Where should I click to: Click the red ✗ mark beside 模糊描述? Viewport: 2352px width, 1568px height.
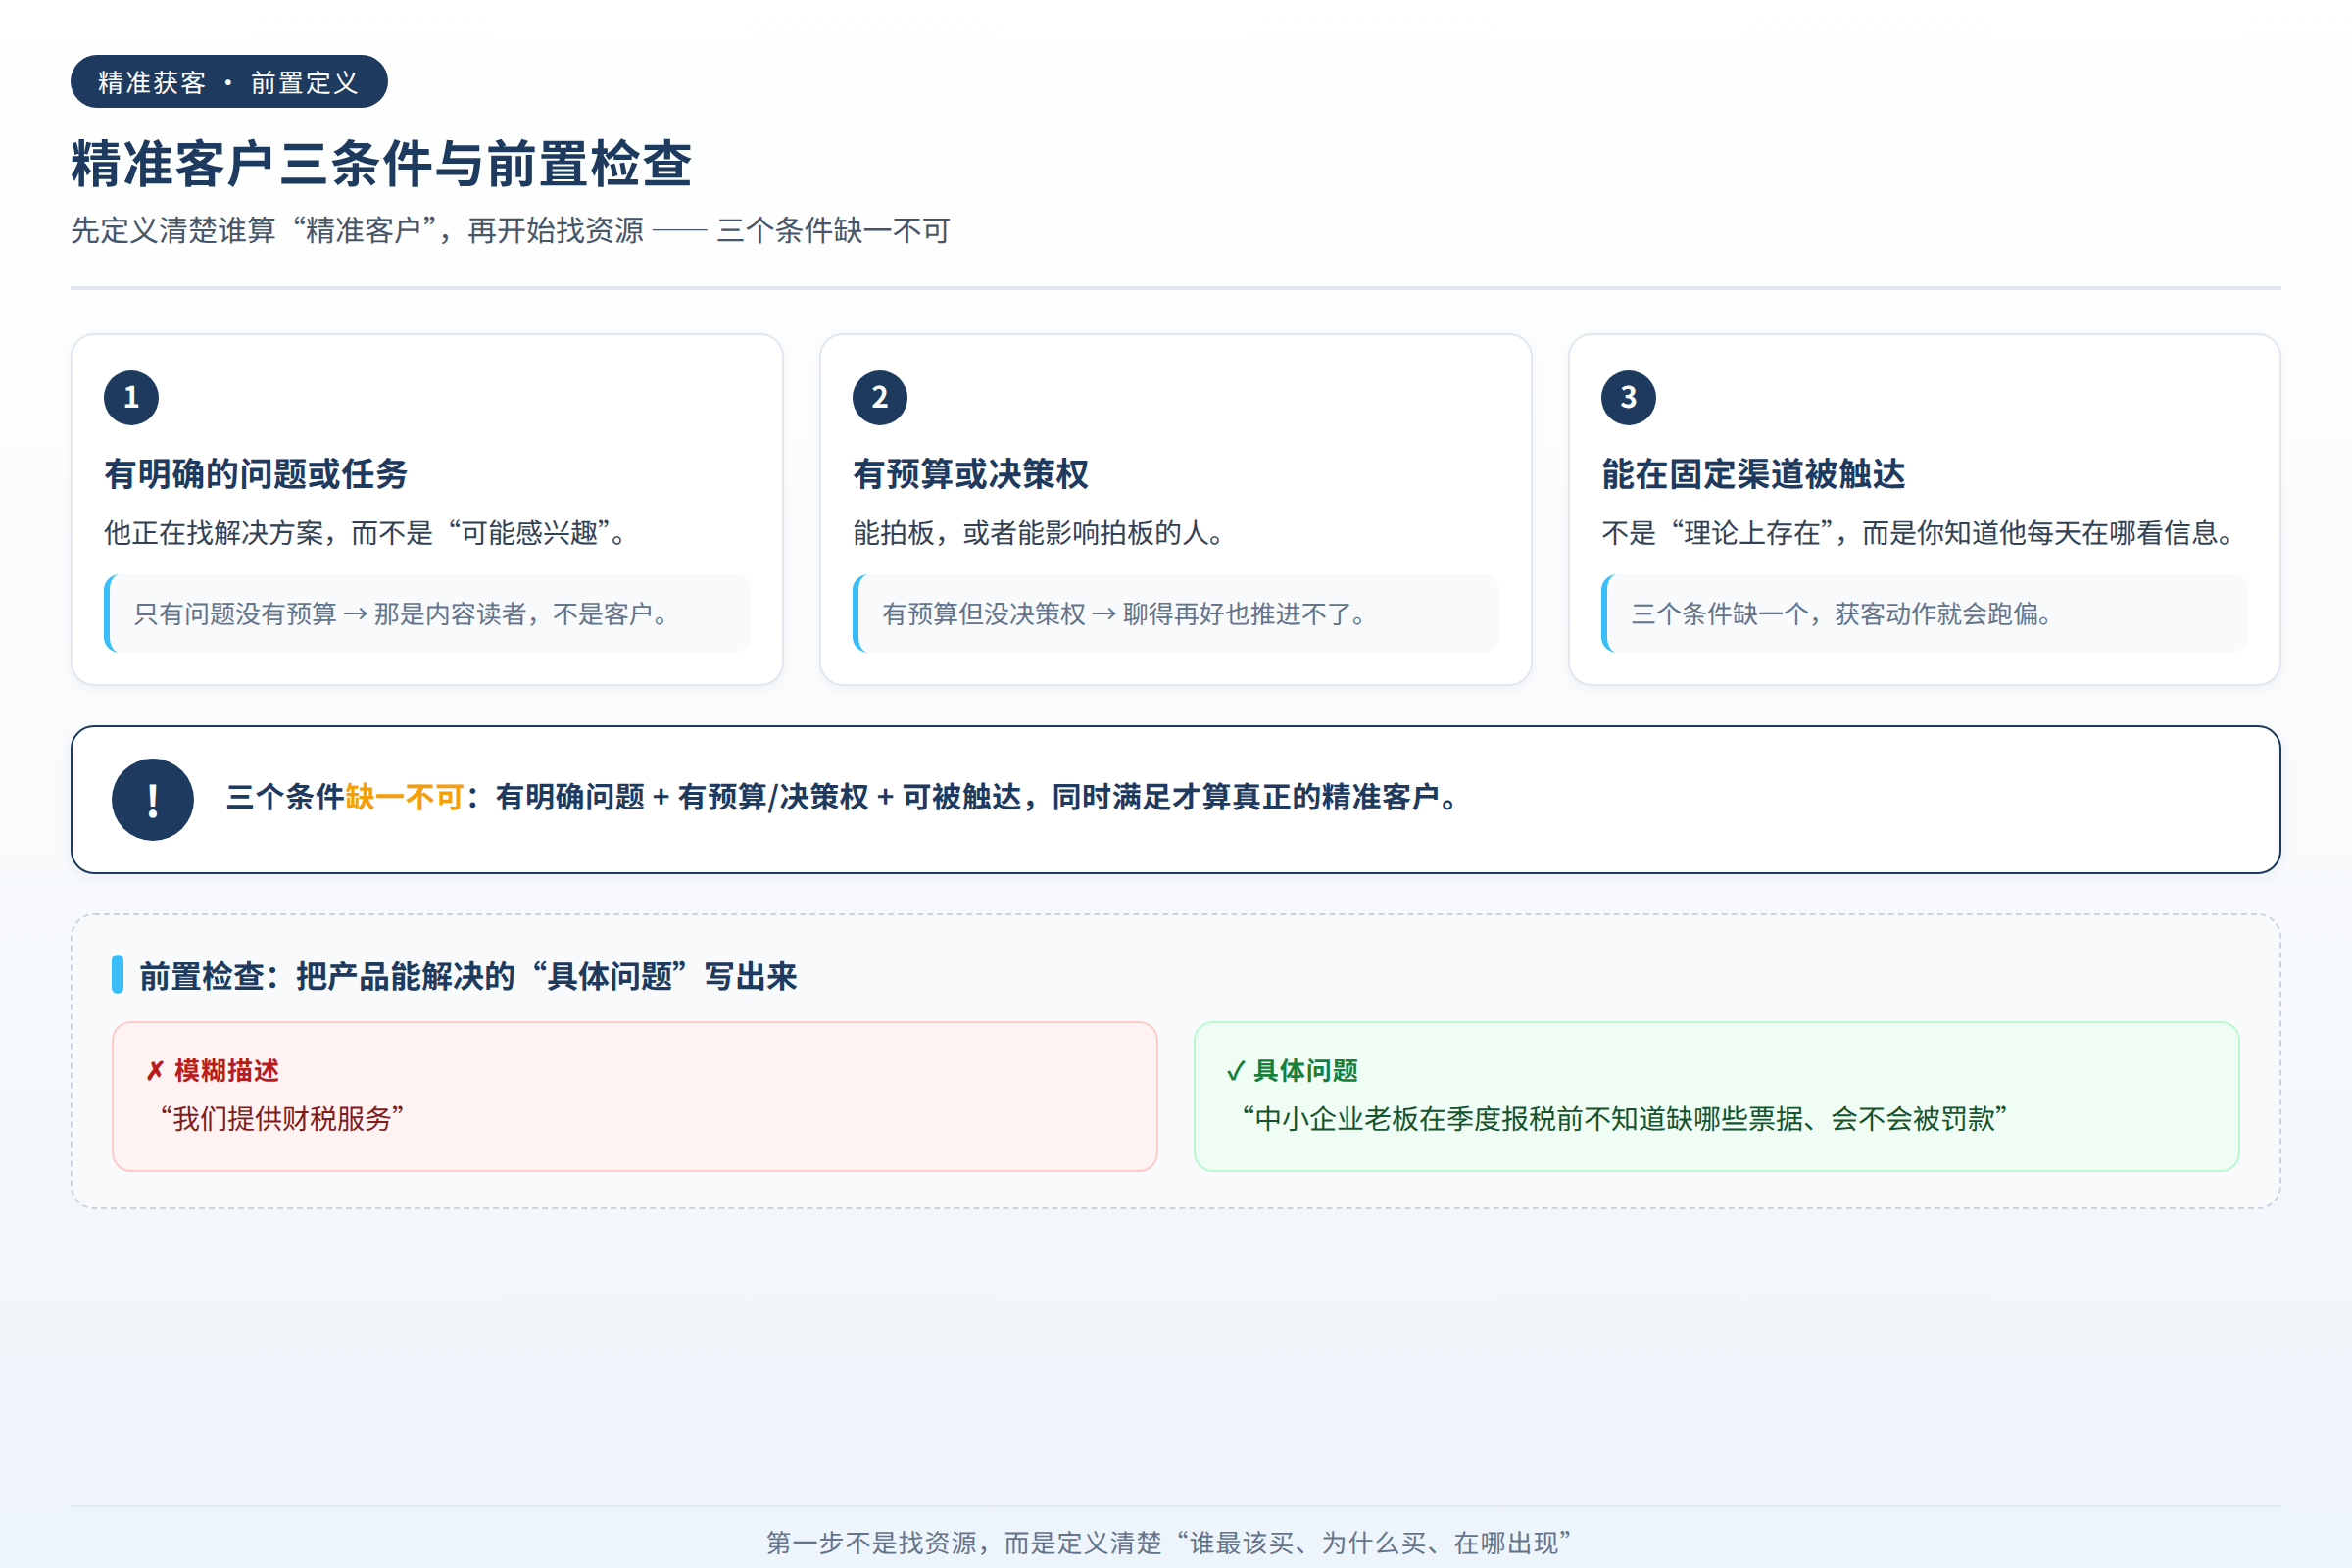[x=155, y=1071]
